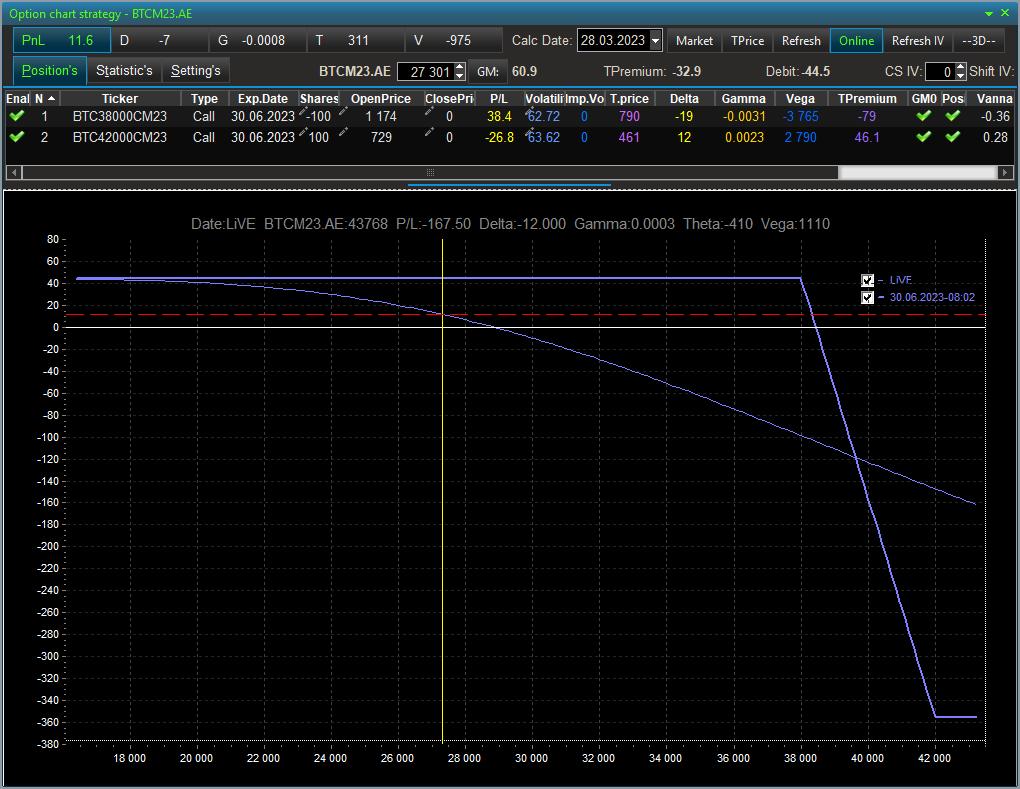Screen dimensions: 1020x789
Task: Click the N column sort arrow
Action: 51,98
